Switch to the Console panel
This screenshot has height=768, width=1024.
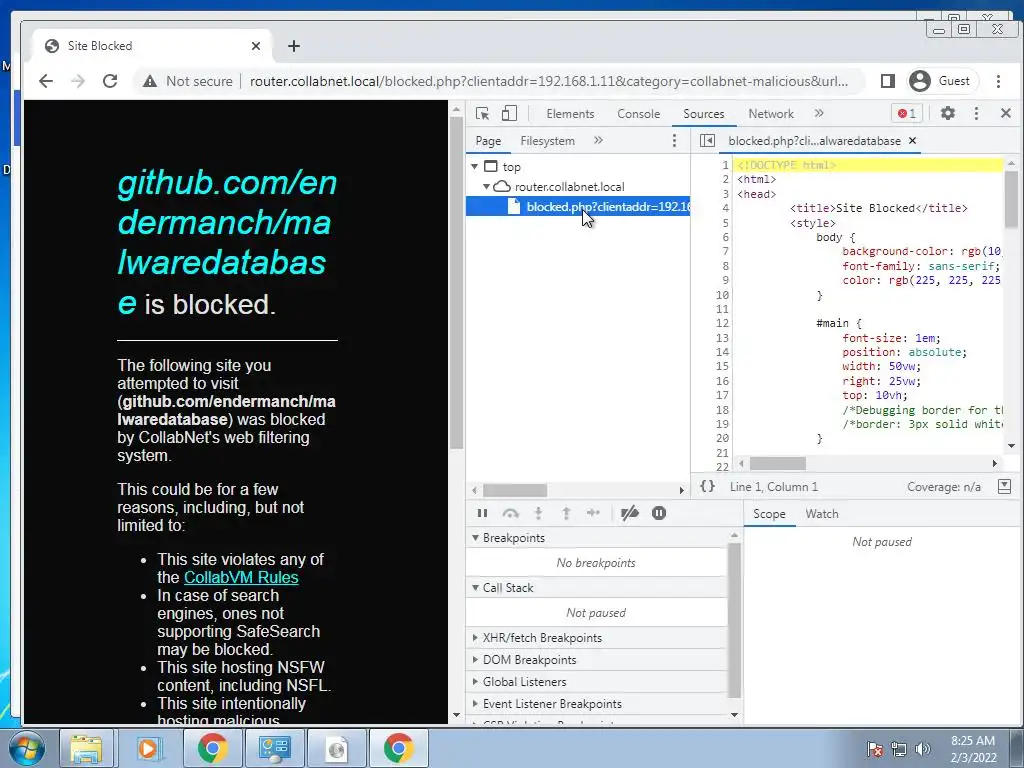pyautogui.click(x=638, y=114)
